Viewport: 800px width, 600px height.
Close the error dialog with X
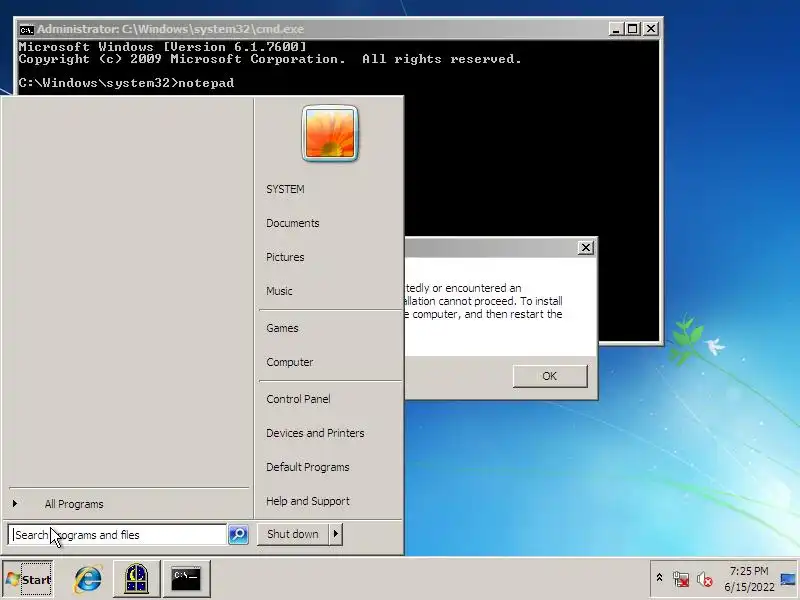tap(586, 247)
